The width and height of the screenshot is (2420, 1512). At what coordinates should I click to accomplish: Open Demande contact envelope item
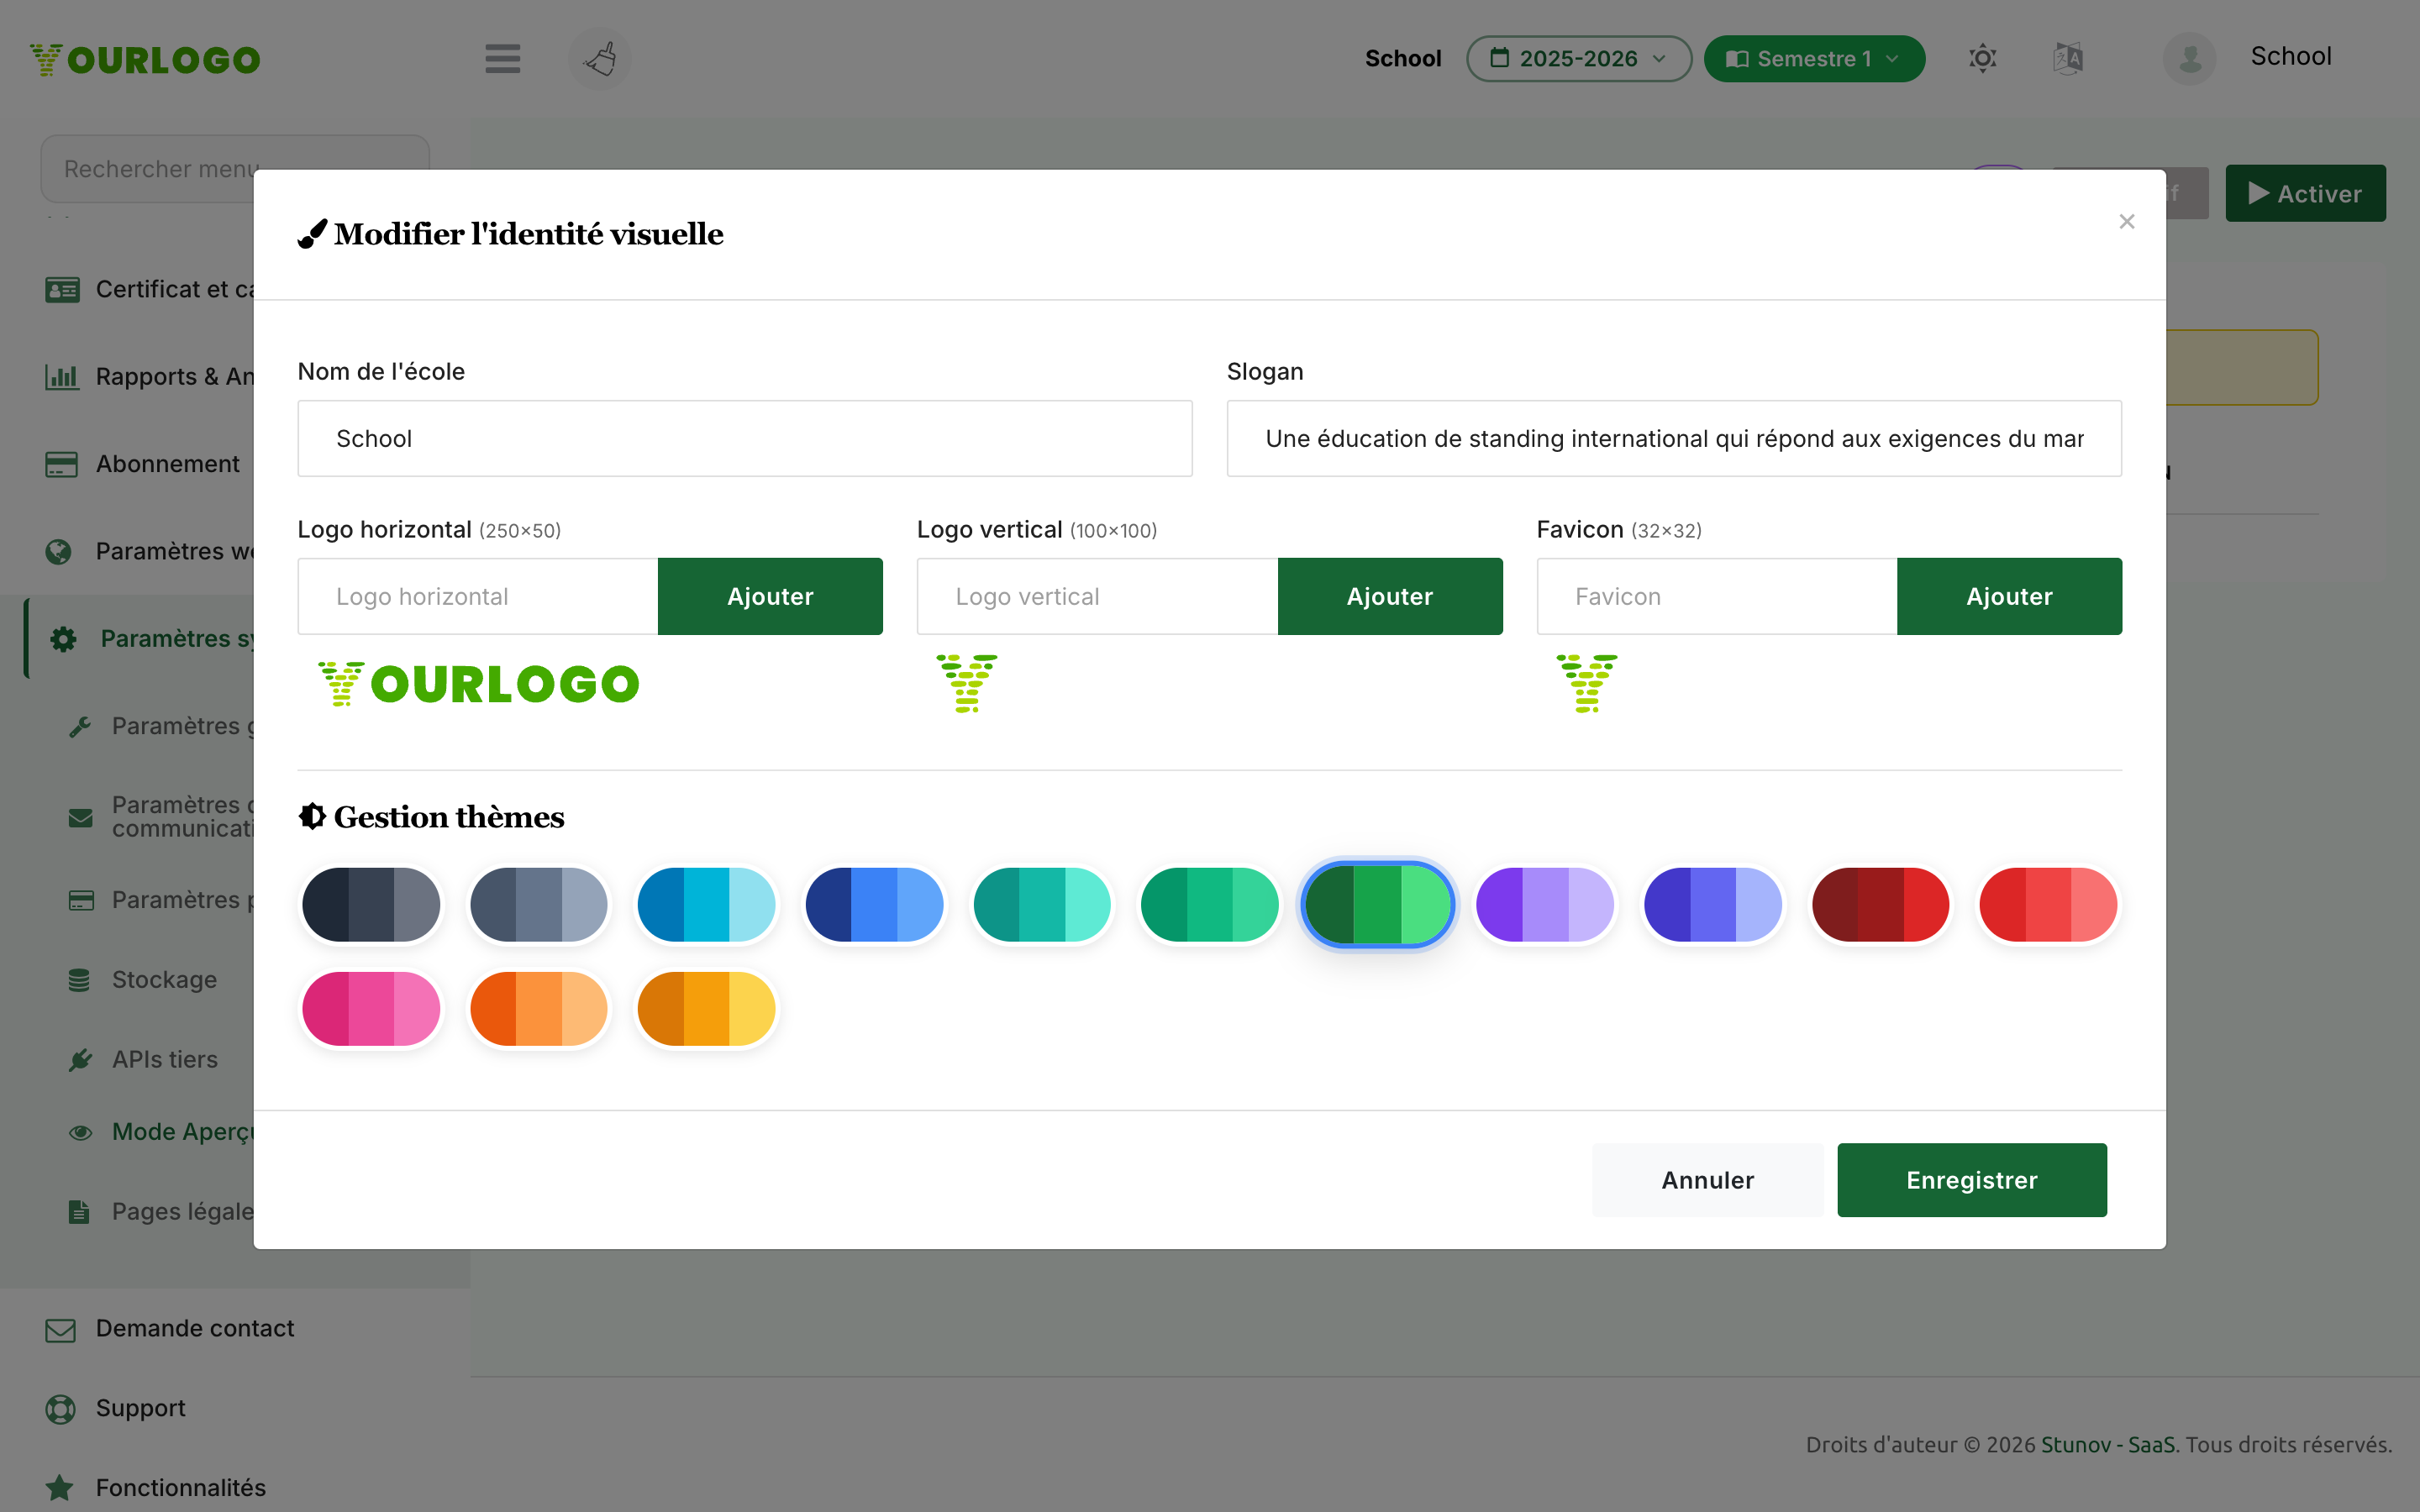pyautogui.click(x=170, y=1328)
